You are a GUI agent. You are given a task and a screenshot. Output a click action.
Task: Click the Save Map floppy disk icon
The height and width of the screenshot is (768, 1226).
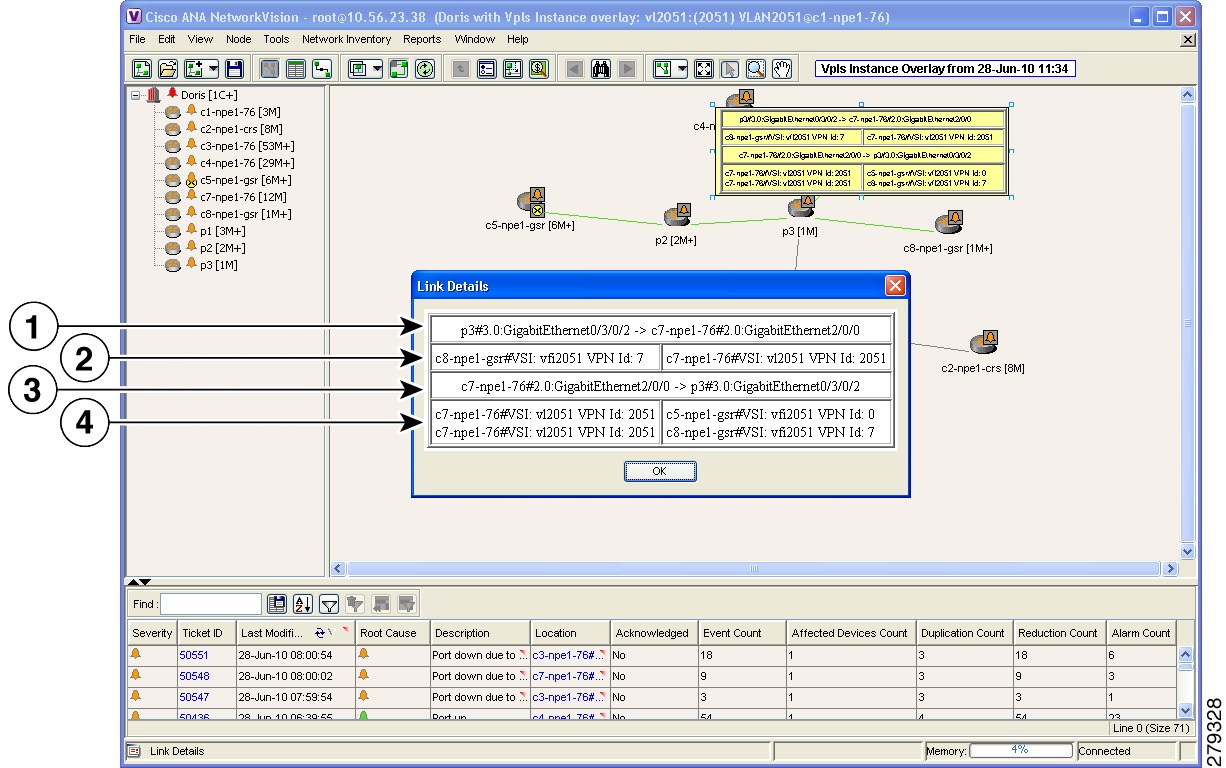pos(234,69)
